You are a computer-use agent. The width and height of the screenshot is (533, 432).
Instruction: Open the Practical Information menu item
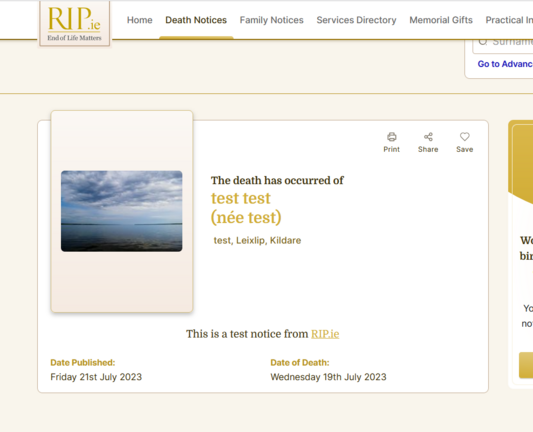pyautogui.click(x=509, y=20)
